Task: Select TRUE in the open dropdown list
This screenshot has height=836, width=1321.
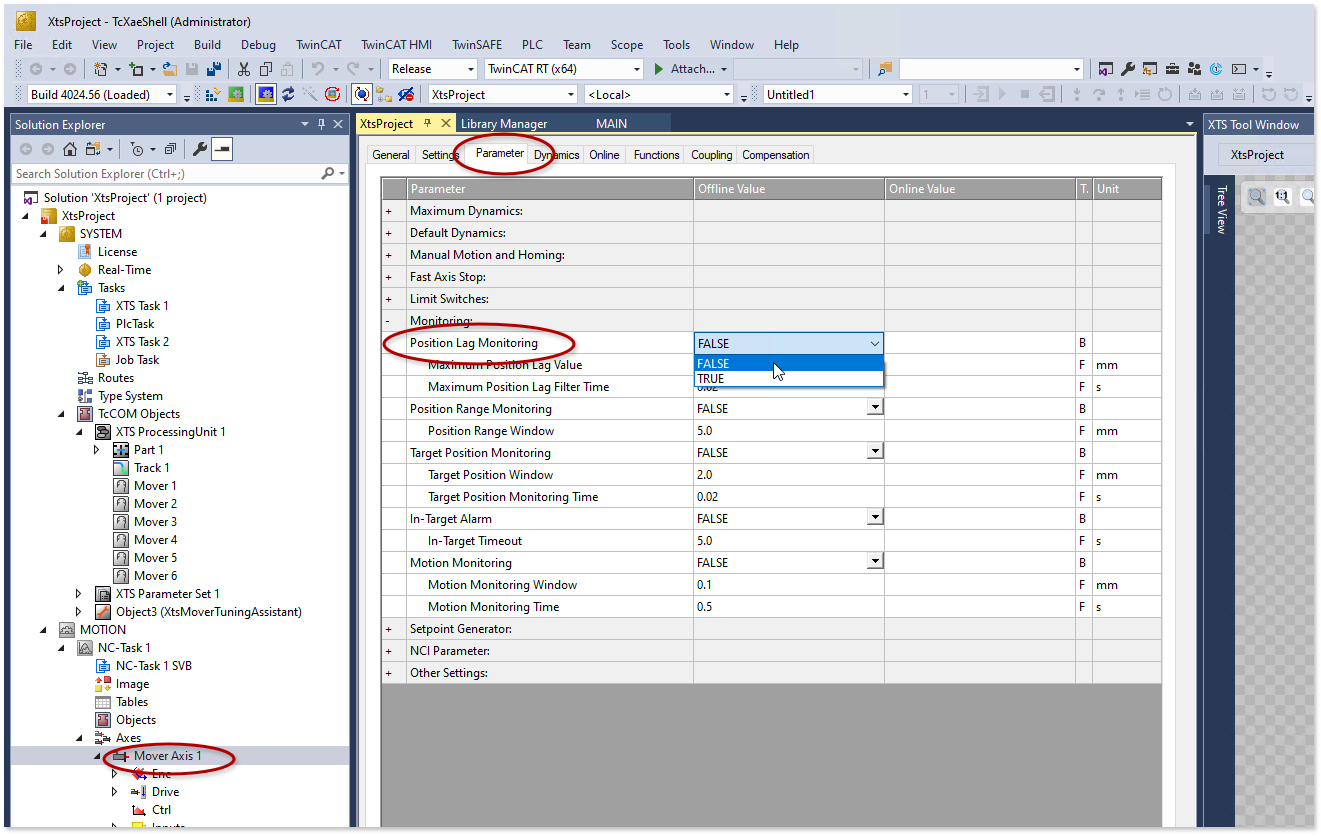Action: pos(789,379)
